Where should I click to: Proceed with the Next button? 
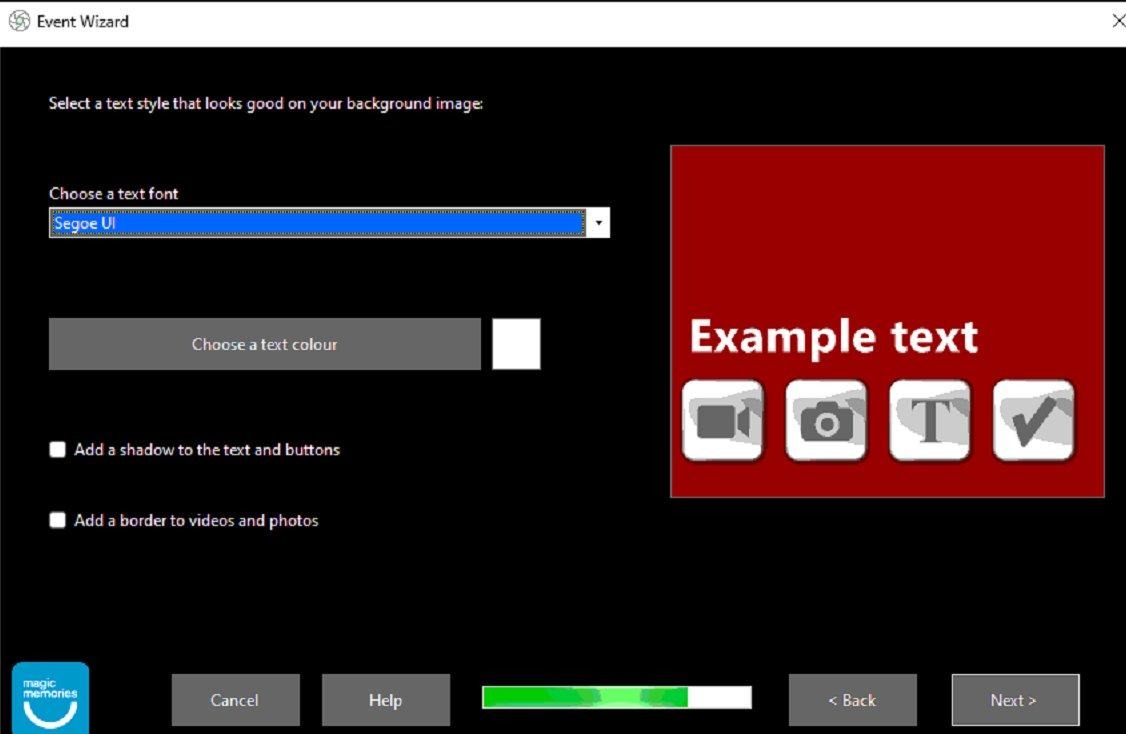[x=1015, y=700]
